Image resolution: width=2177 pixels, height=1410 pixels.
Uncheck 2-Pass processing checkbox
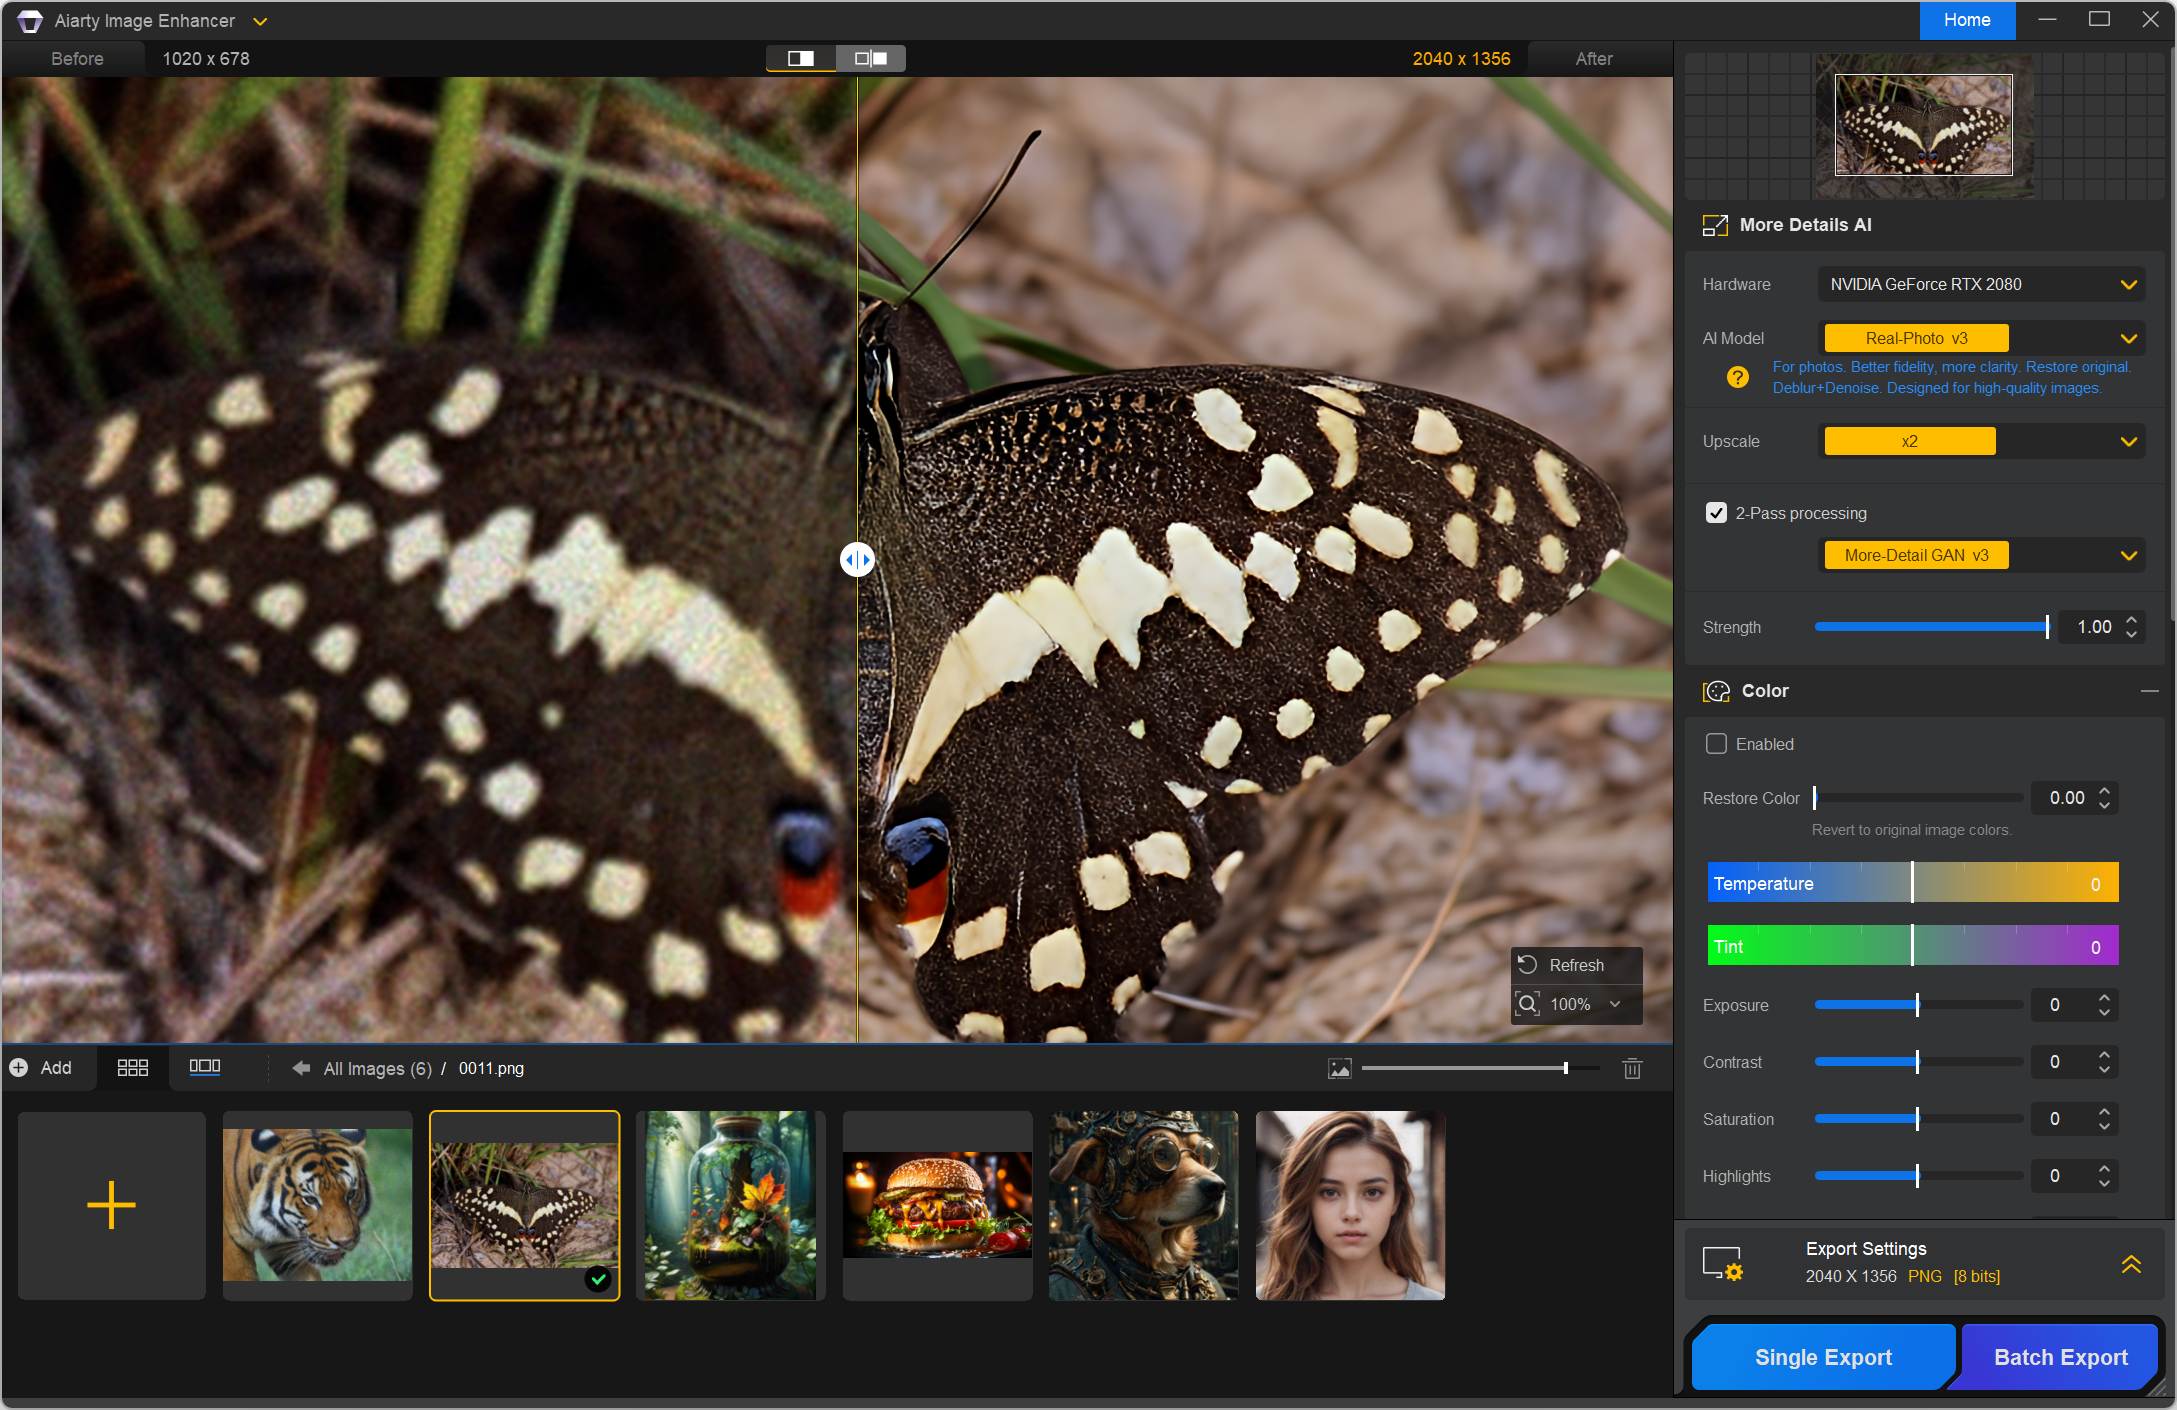[x=1716, y=513]
